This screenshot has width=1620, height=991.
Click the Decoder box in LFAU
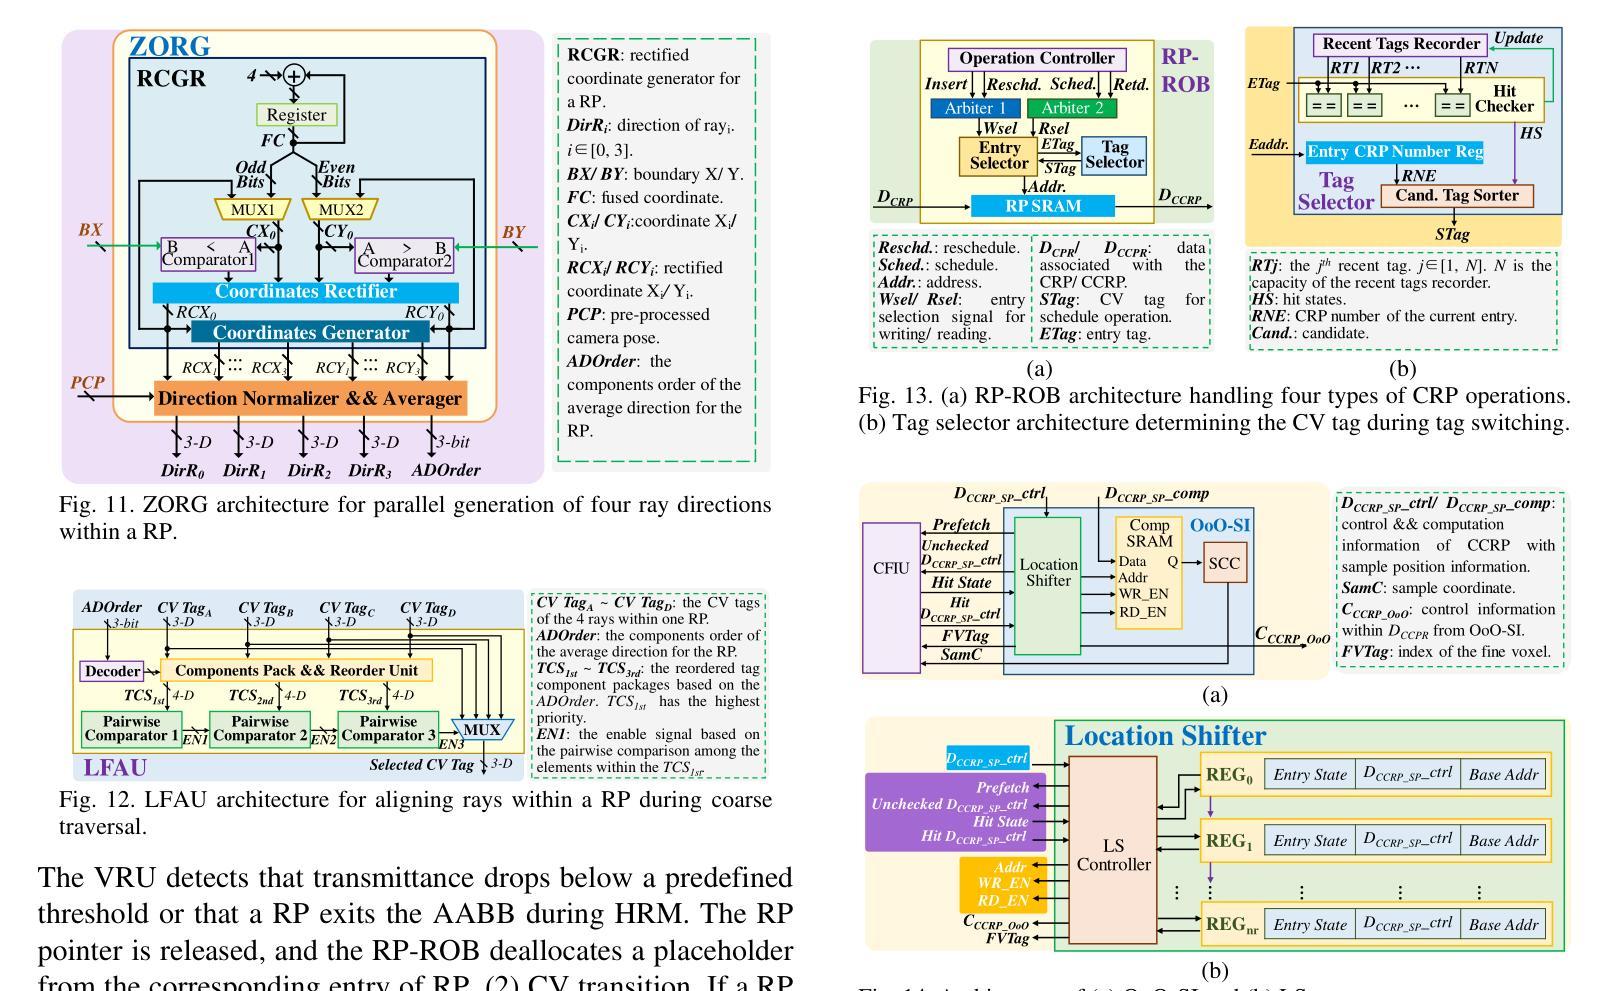coord(112,671)
